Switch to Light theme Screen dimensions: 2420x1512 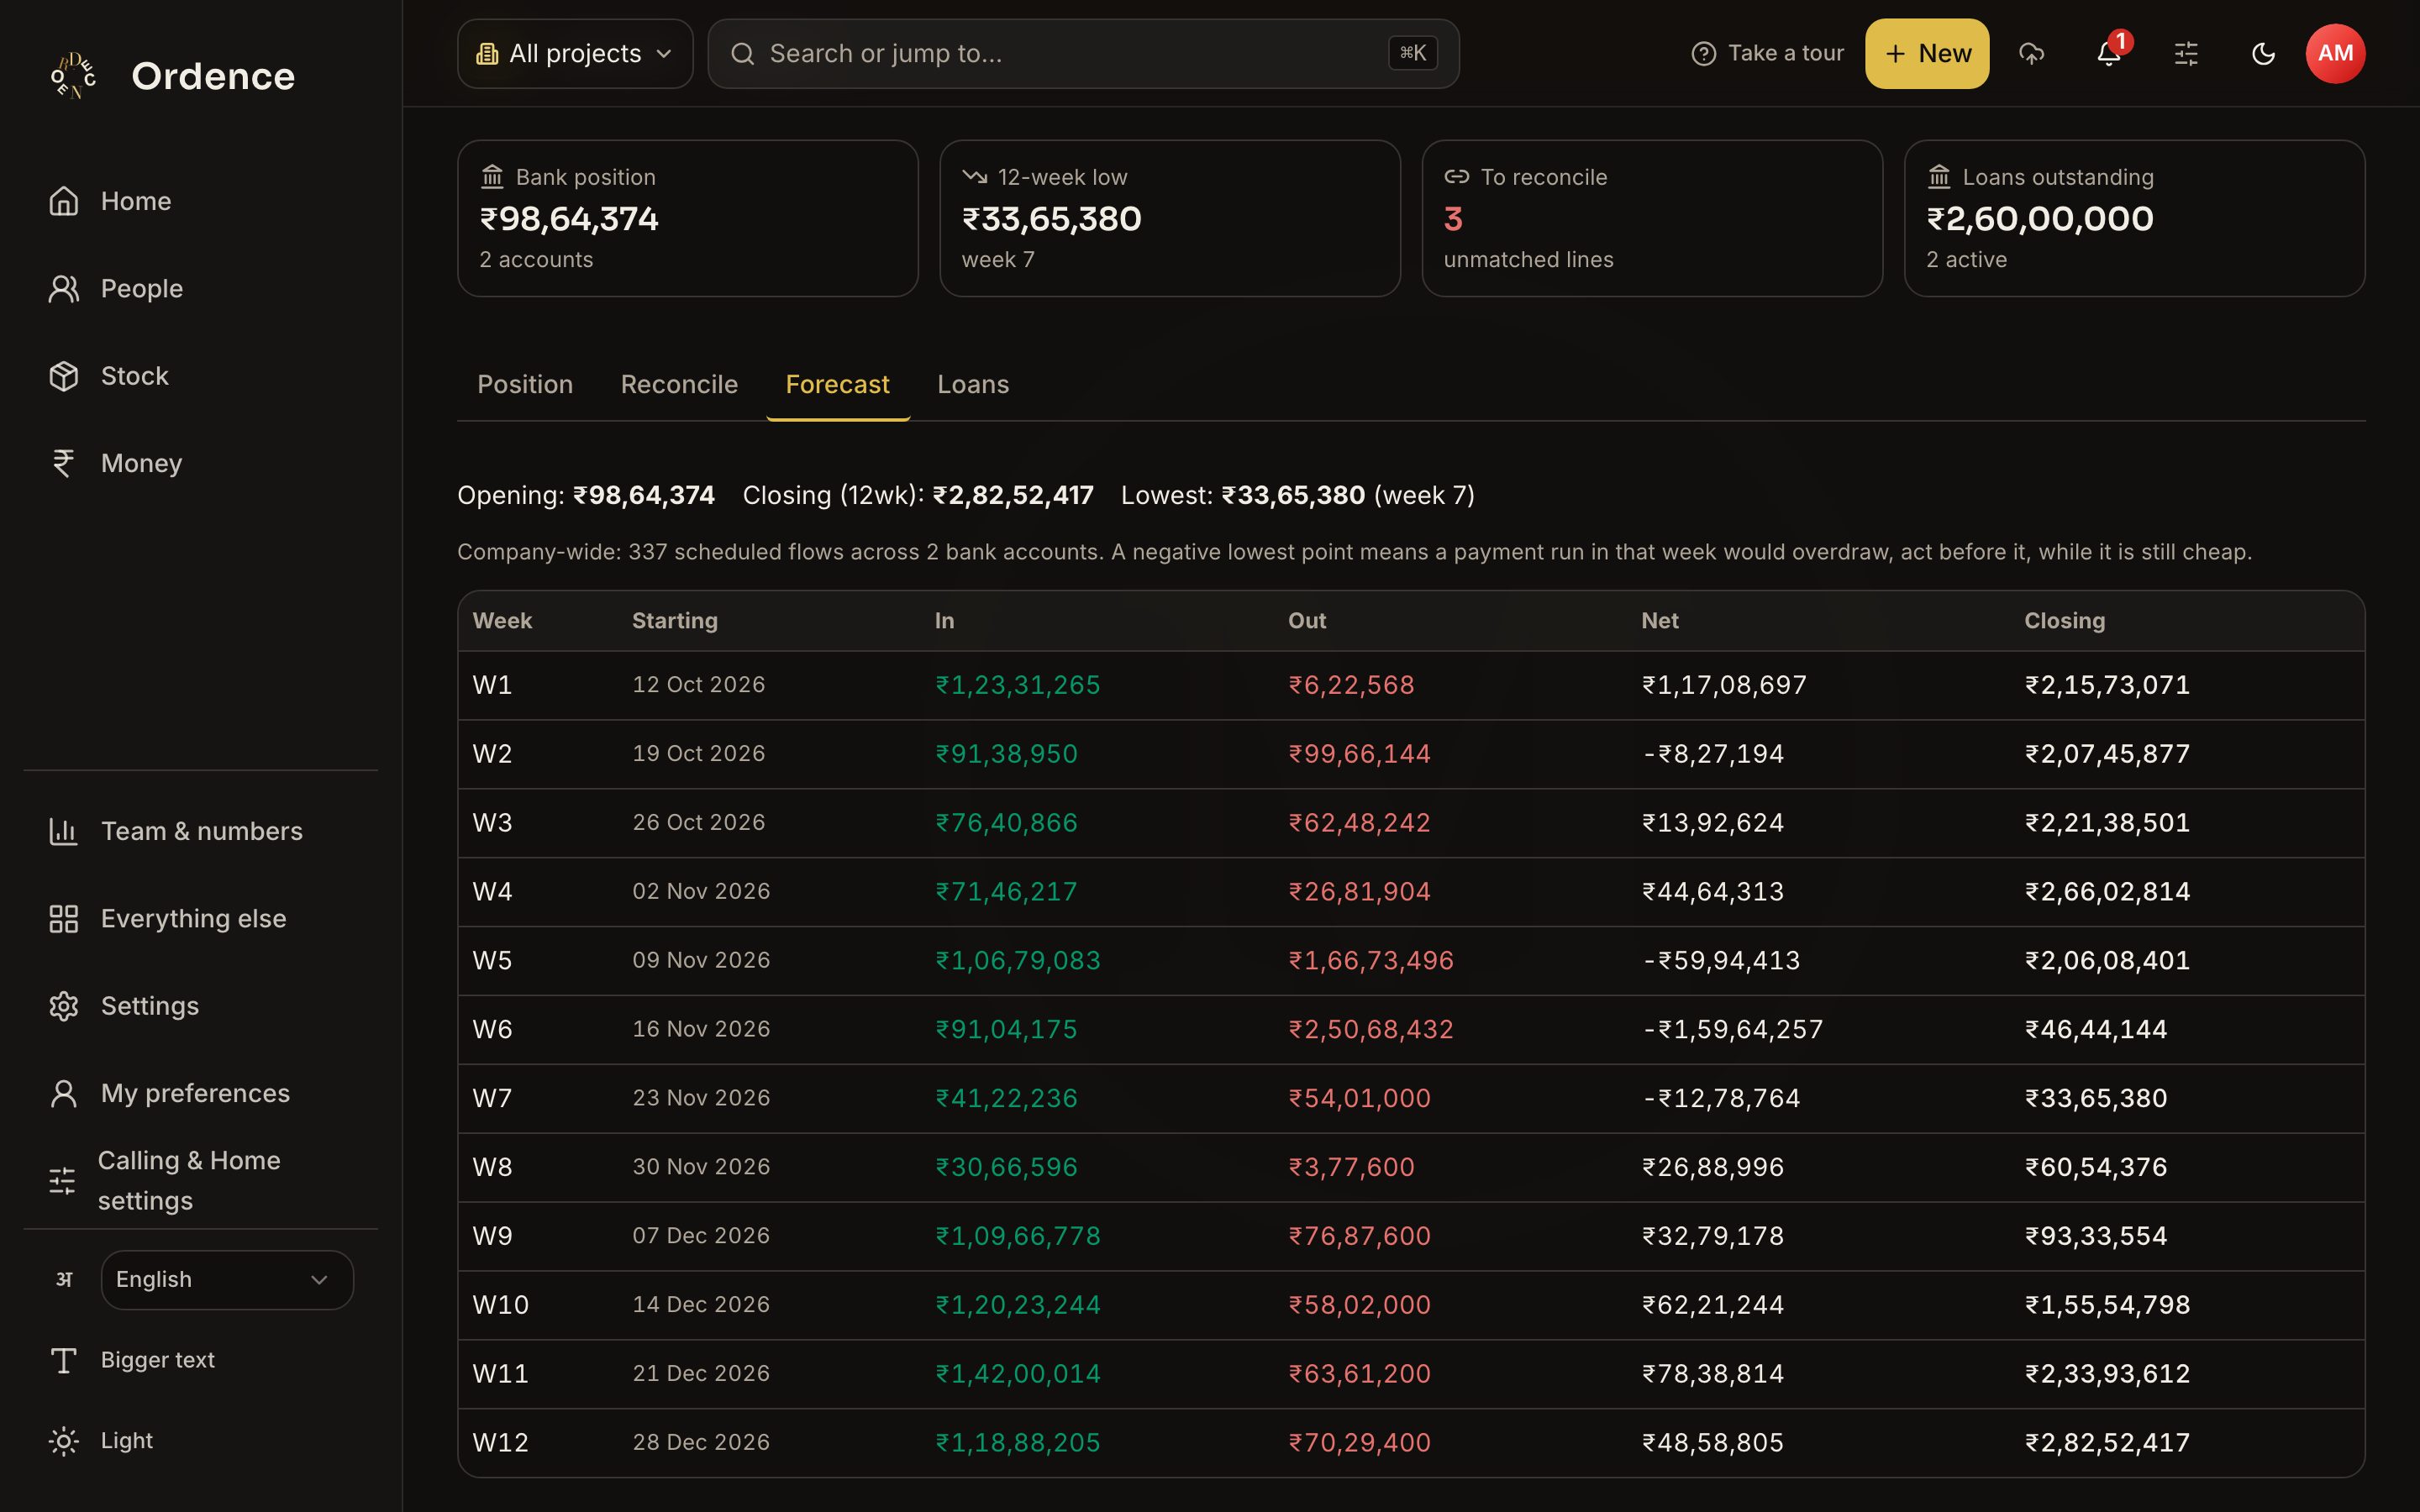click(x=200, y=1441)
